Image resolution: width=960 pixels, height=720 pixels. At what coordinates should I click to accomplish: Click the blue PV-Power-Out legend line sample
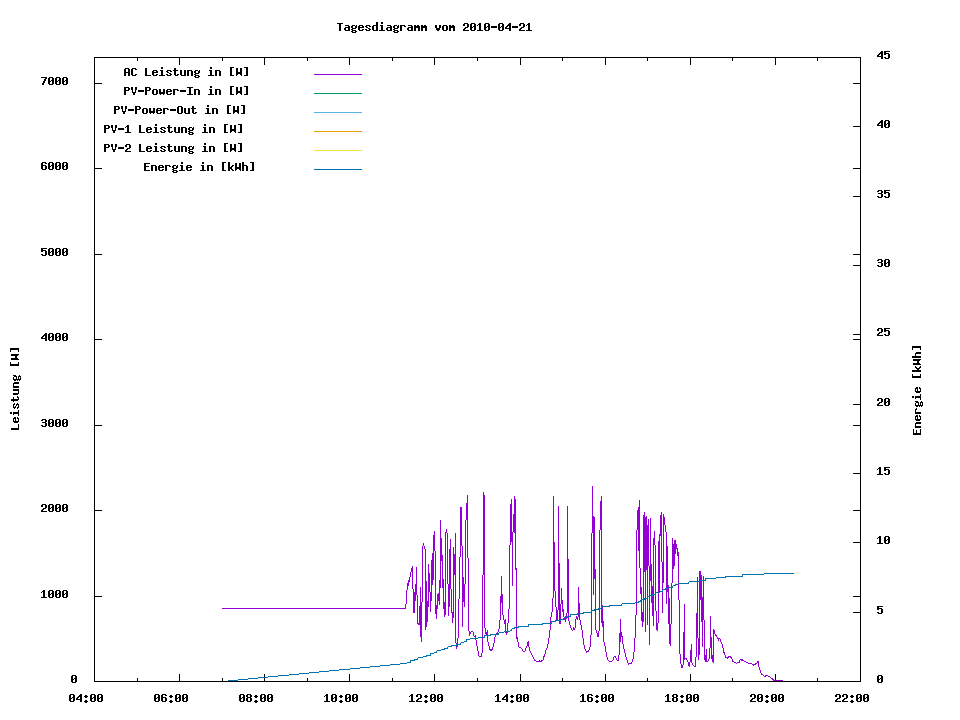click(337, 112)
